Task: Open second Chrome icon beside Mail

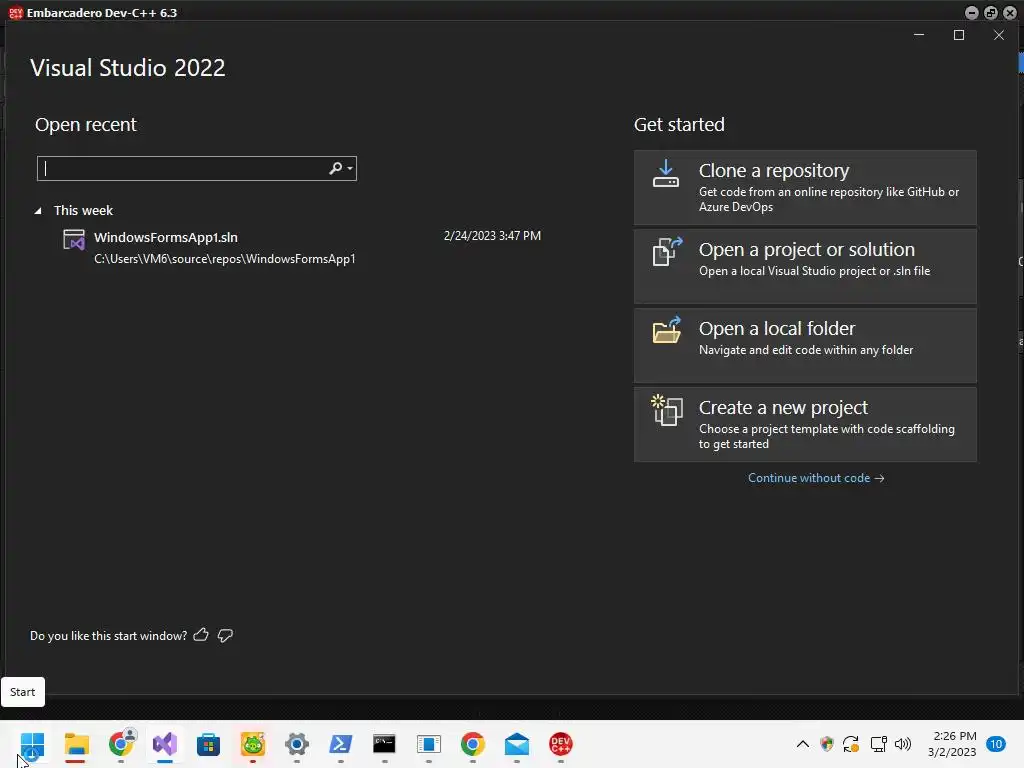Action: point(472,744)
